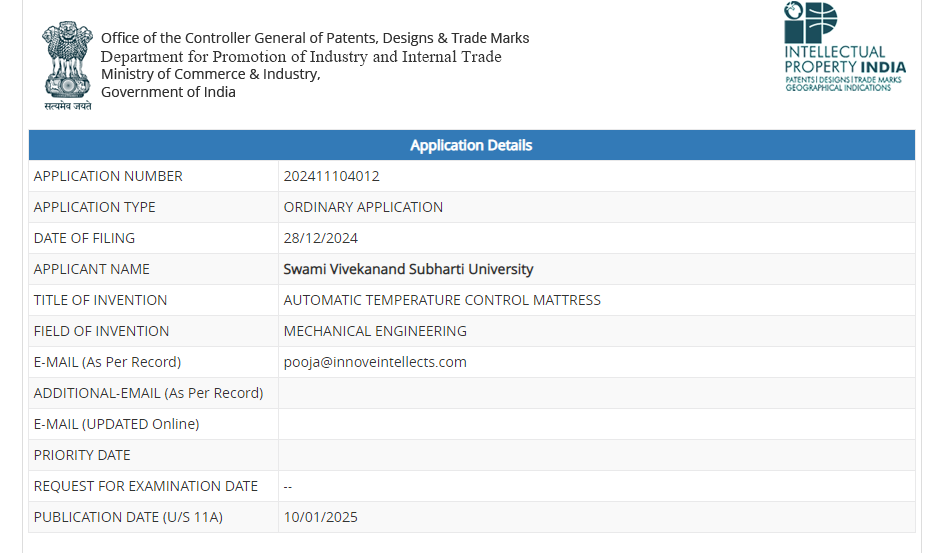The width and height of the screenshot is (928, 553).
Task: Click the title Automatic Temperature Control Mattress
Action: click(442, 300)
